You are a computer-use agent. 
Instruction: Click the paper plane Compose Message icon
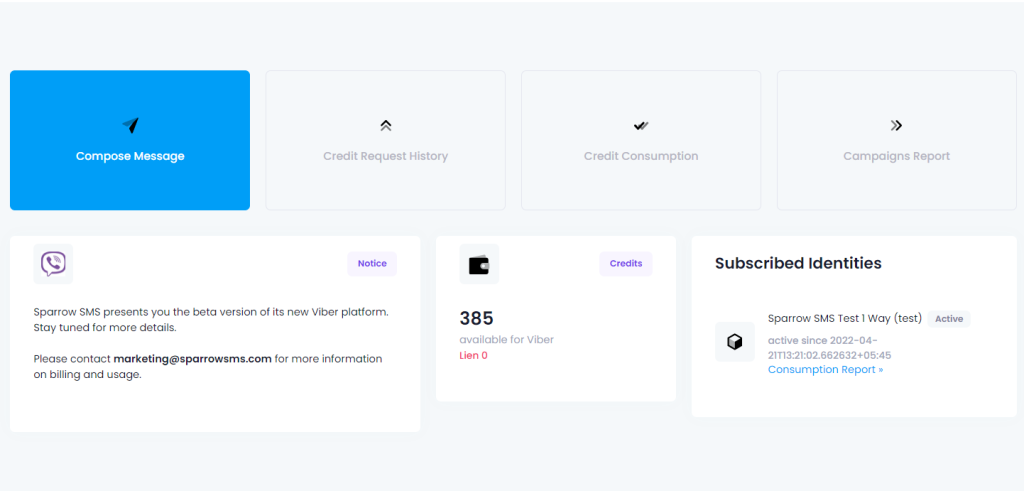click(131, 125)
